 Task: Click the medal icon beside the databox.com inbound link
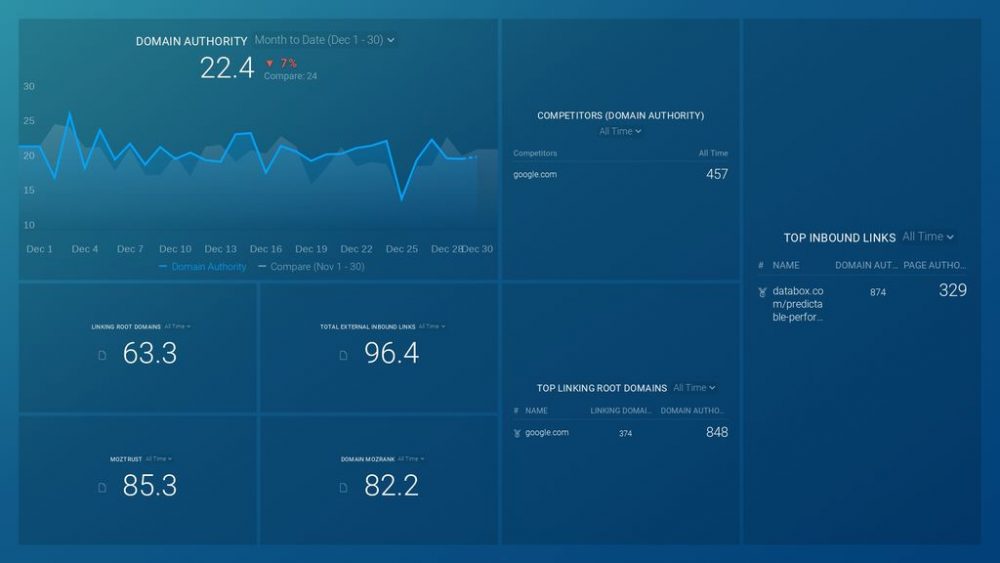pyautogui.click(x=762, y=292)
